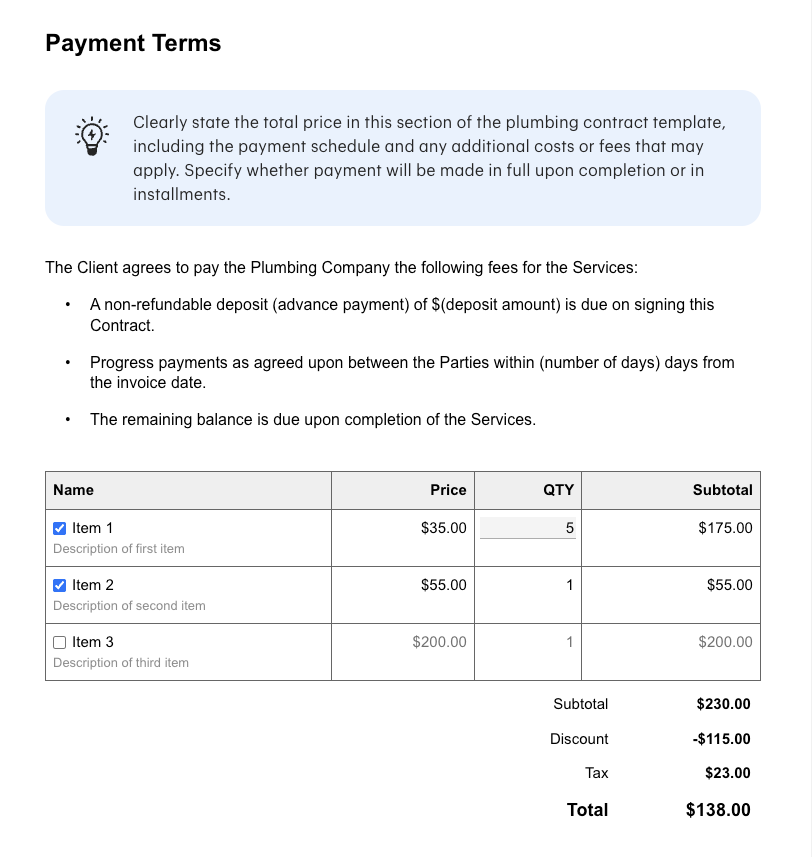This screenshot has height=857, width=812.
Task: Click the QTY column header
Action: point(558,490)
